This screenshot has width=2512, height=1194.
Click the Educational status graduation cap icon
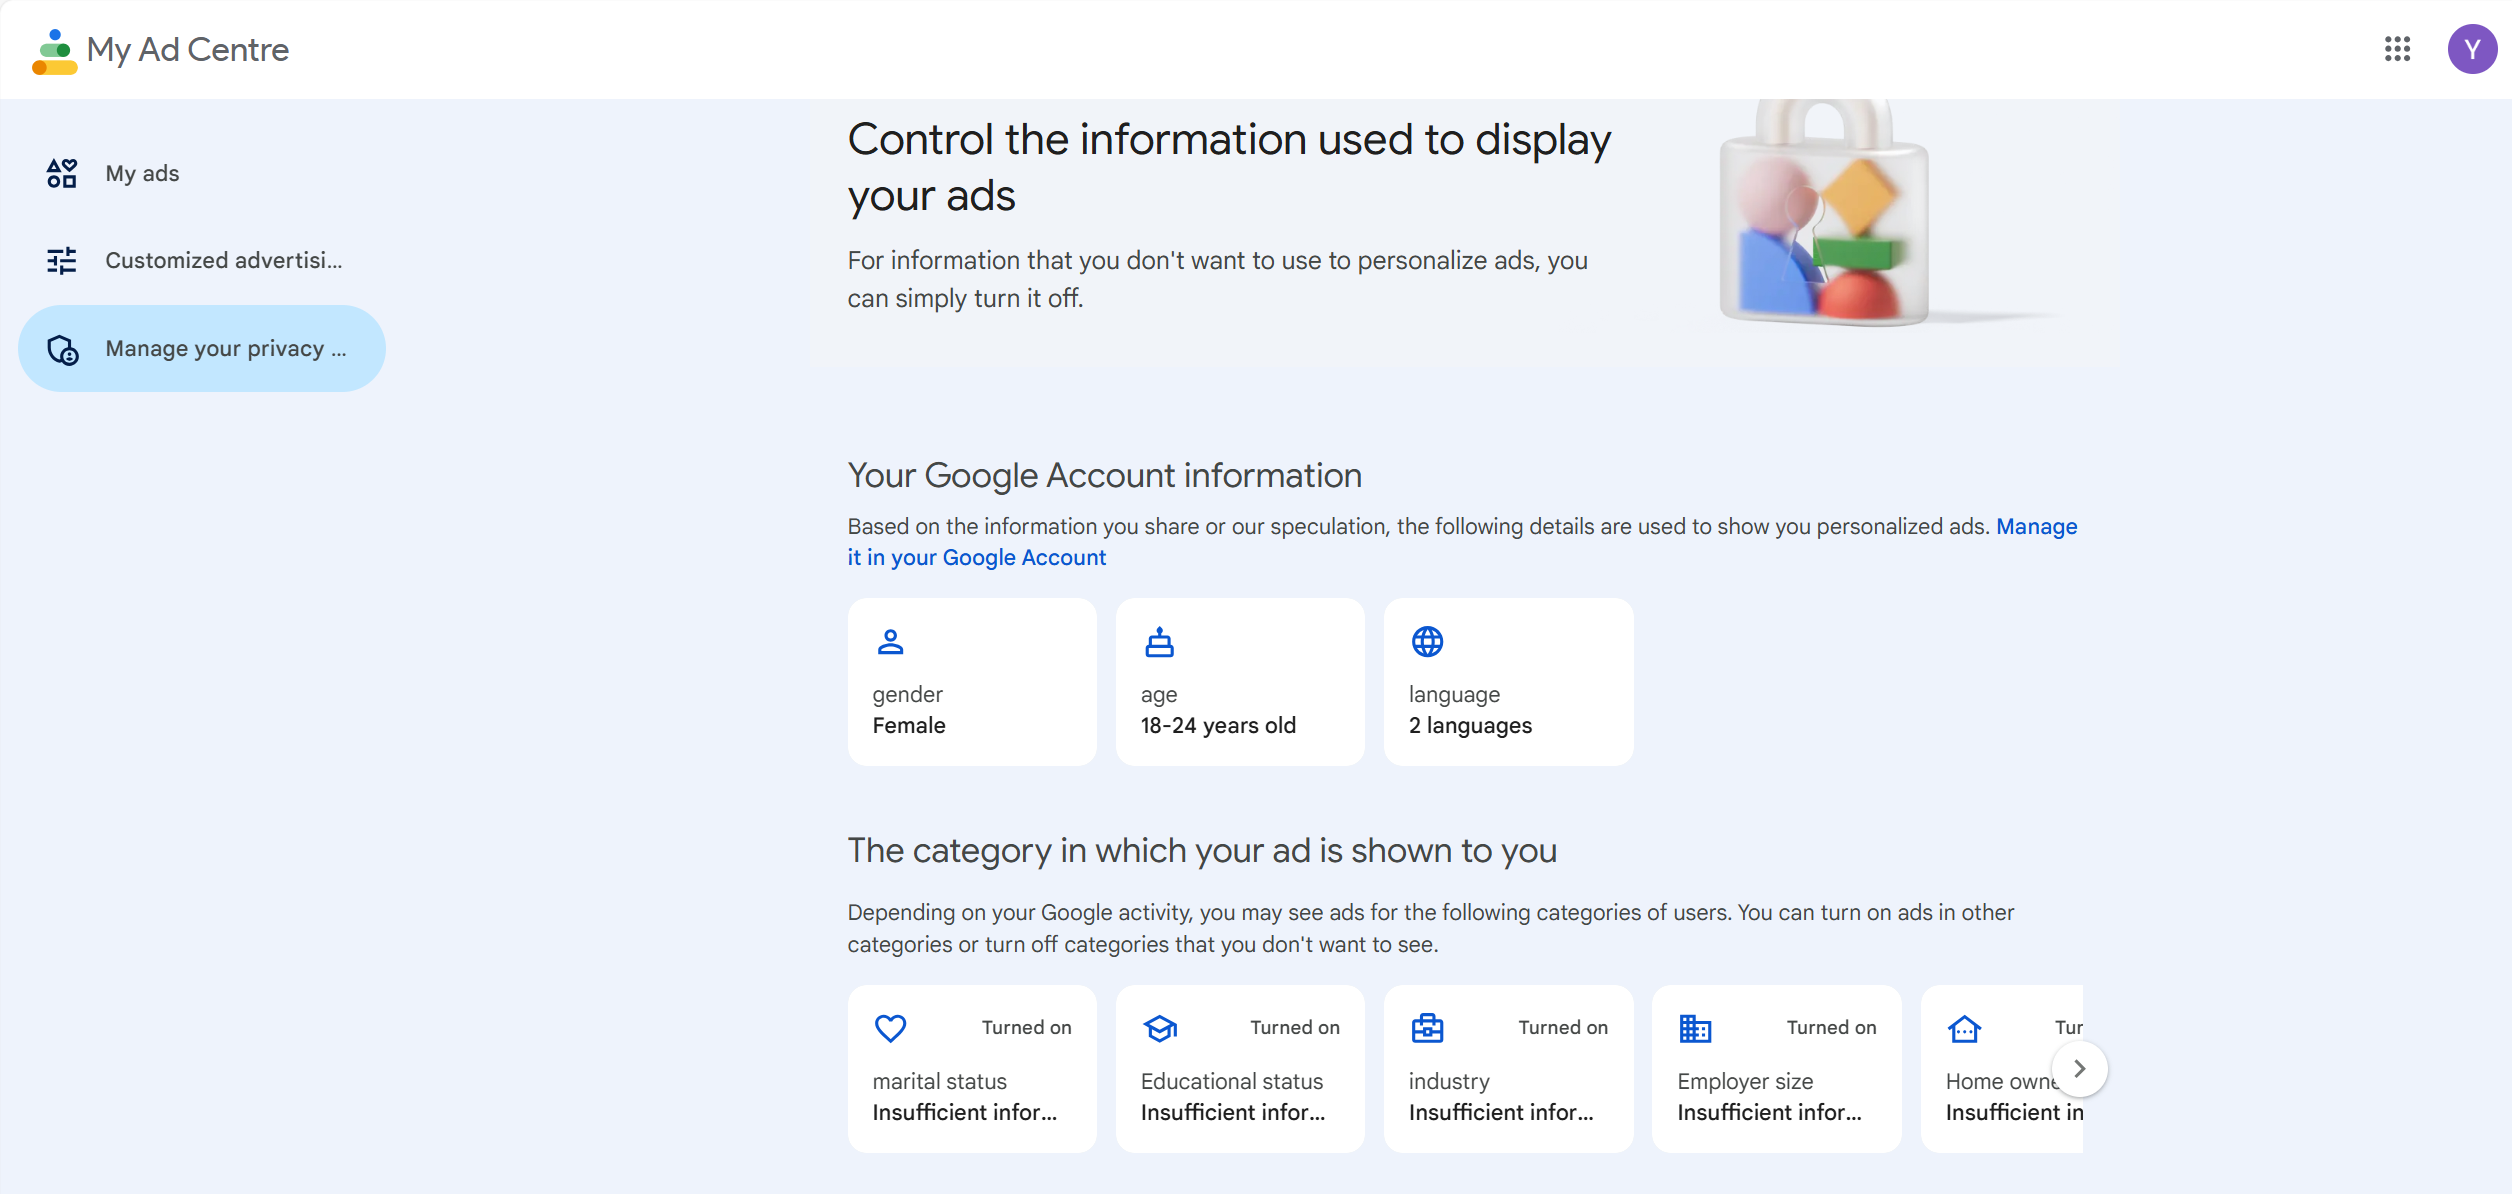tap(1160, 1028)
